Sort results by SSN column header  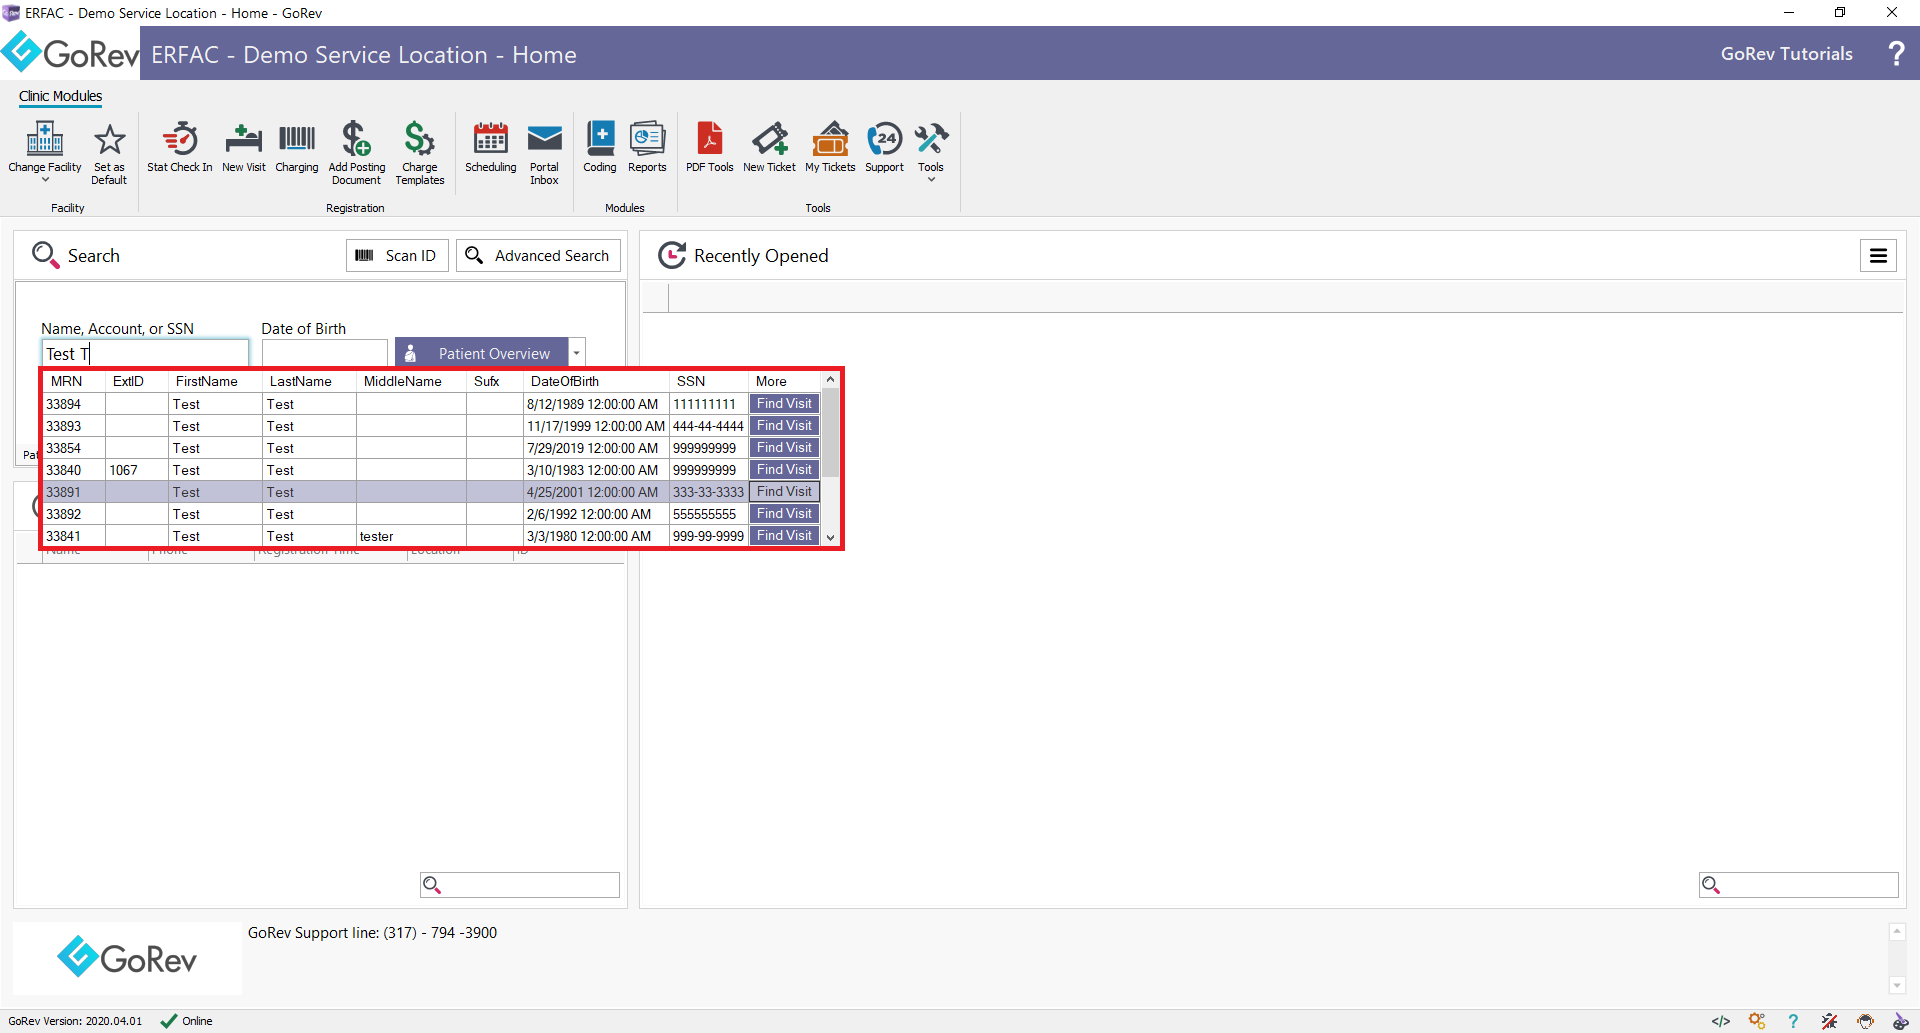click(x=709, y=381)
